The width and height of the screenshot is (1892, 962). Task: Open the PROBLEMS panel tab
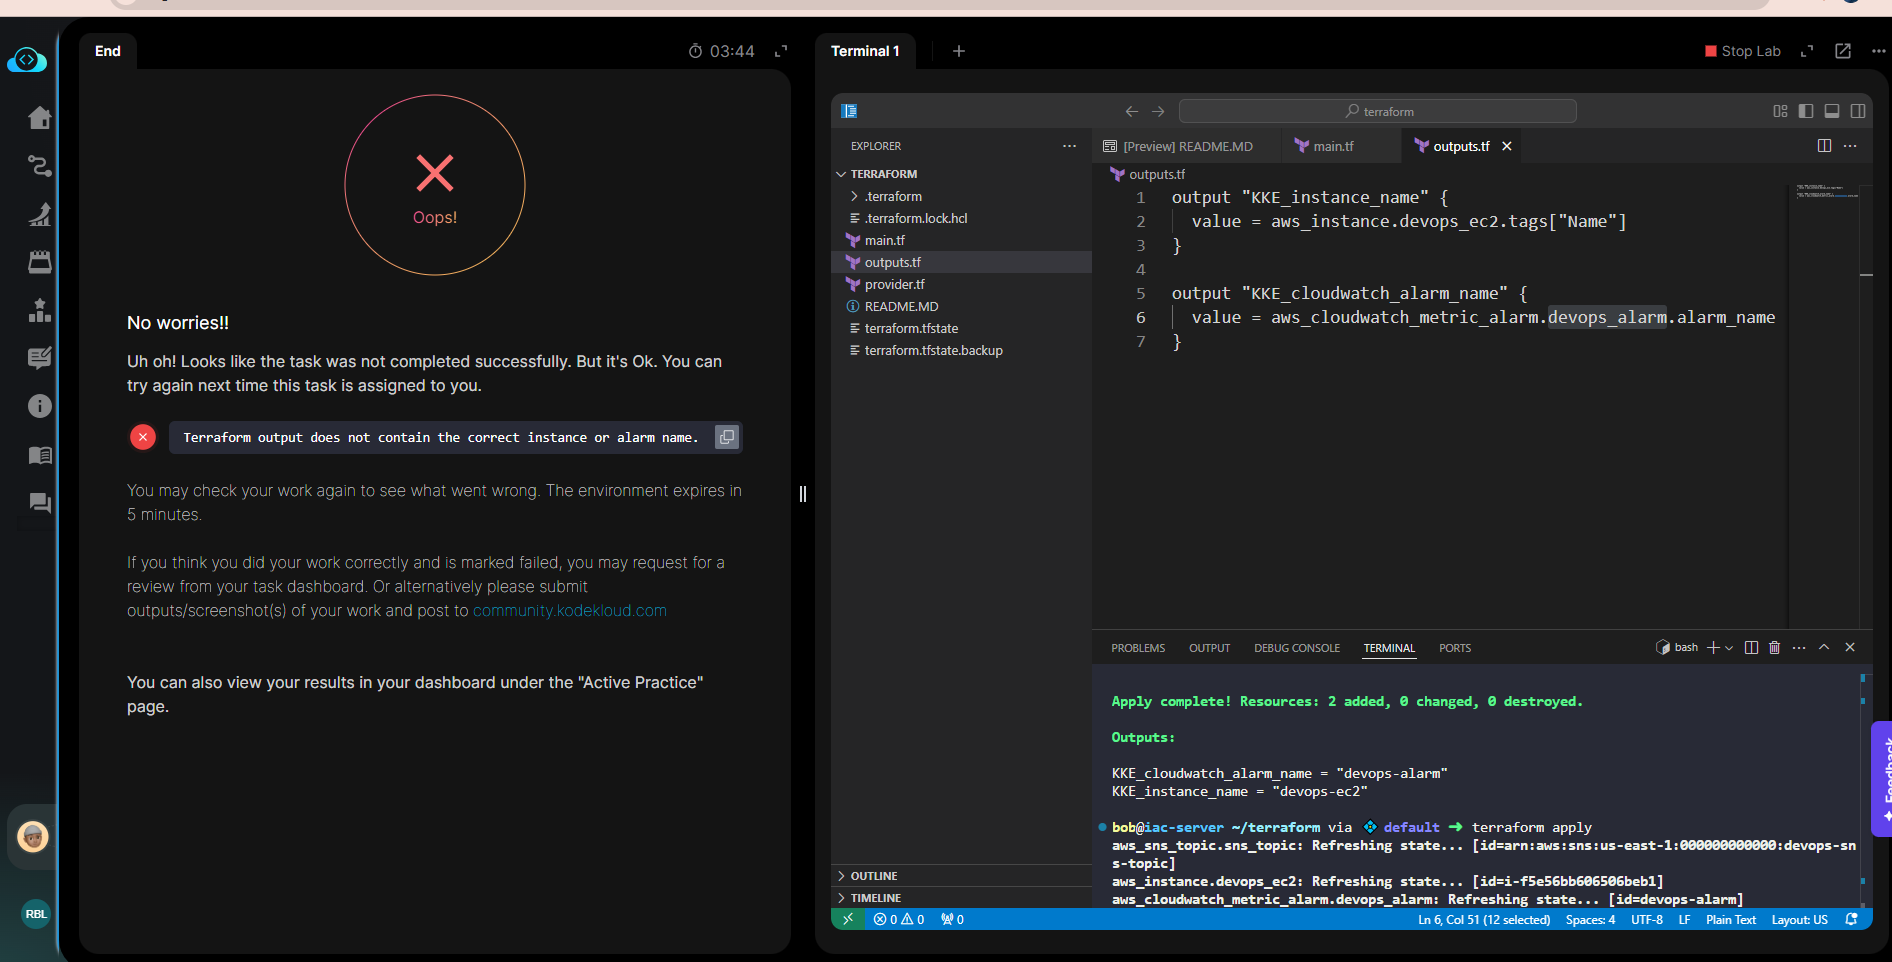pyautogui.click(x=1138, y=648)
